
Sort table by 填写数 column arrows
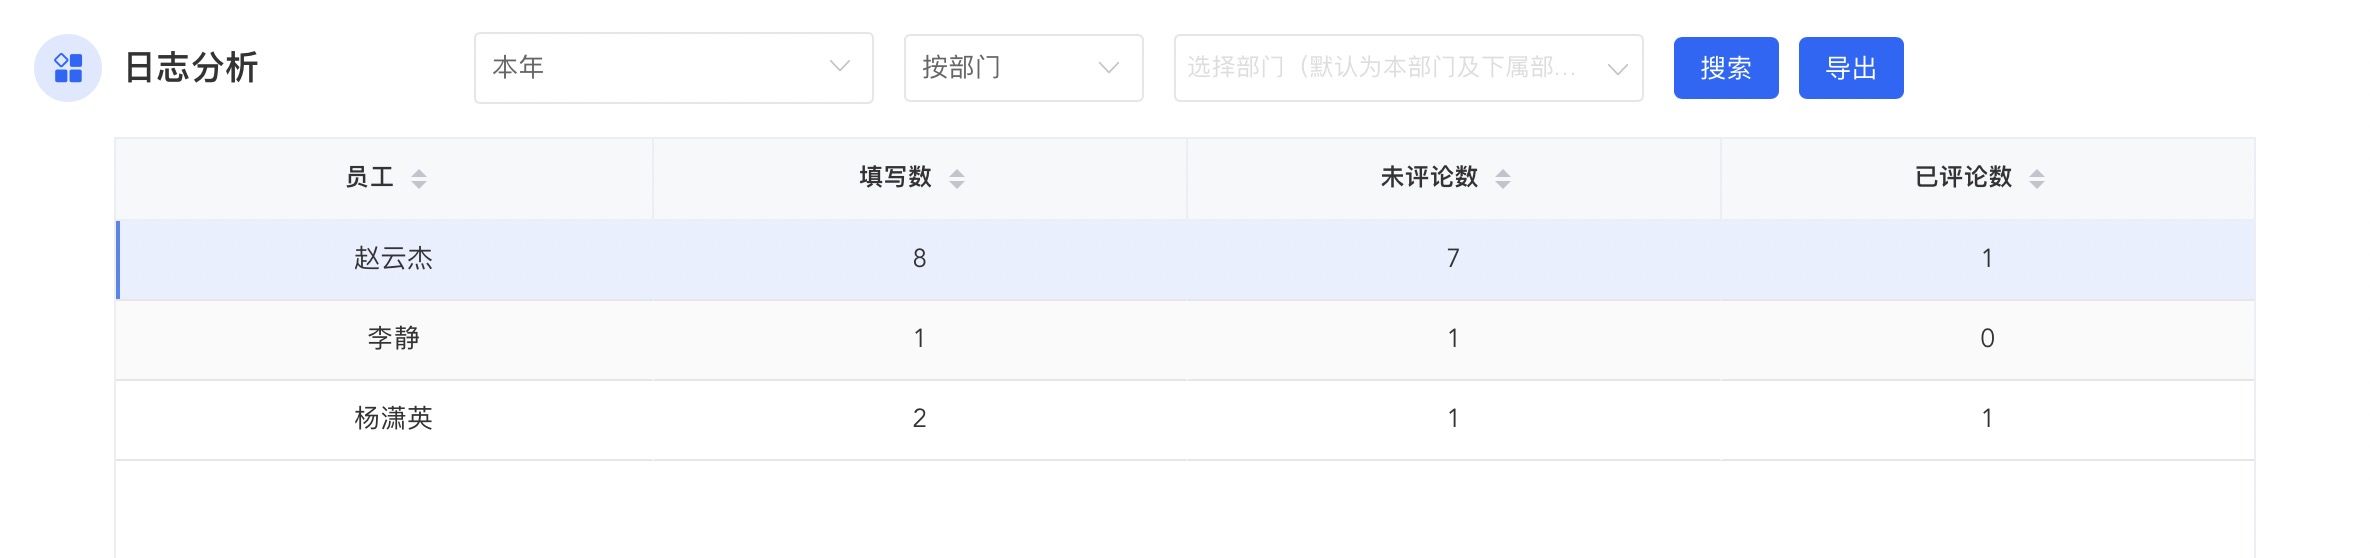(x=957, y=179)
